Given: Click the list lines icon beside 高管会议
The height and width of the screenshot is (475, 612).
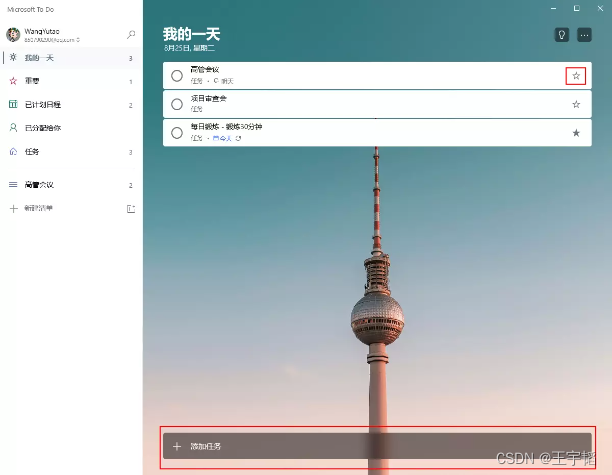Looking at the screenshot, I should (x=13, y=185).
